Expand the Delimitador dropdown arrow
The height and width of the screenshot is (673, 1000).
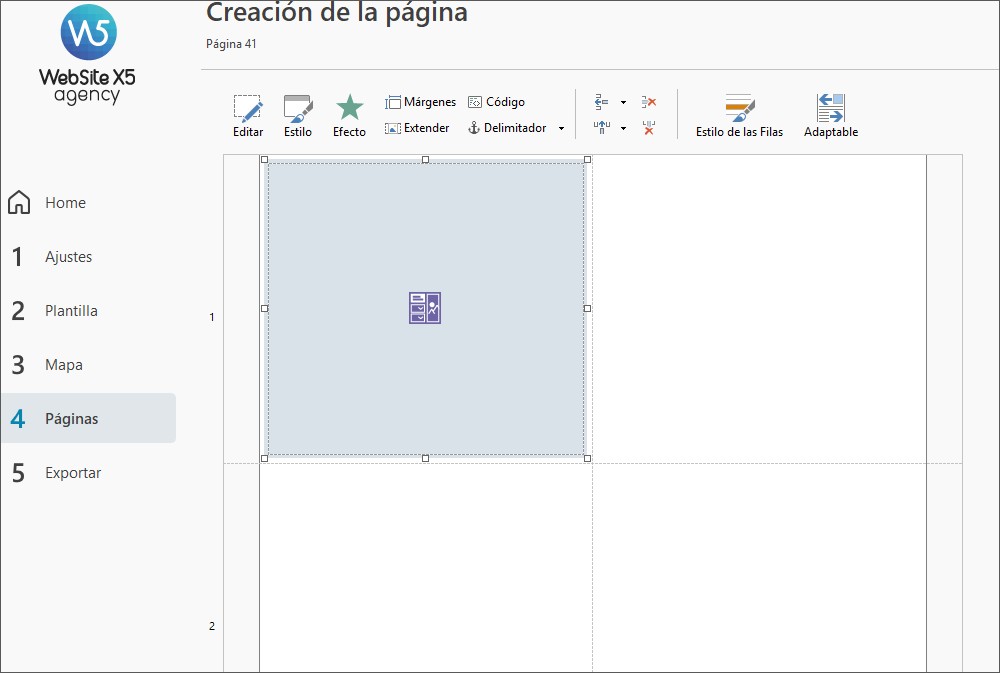(561, 129)
